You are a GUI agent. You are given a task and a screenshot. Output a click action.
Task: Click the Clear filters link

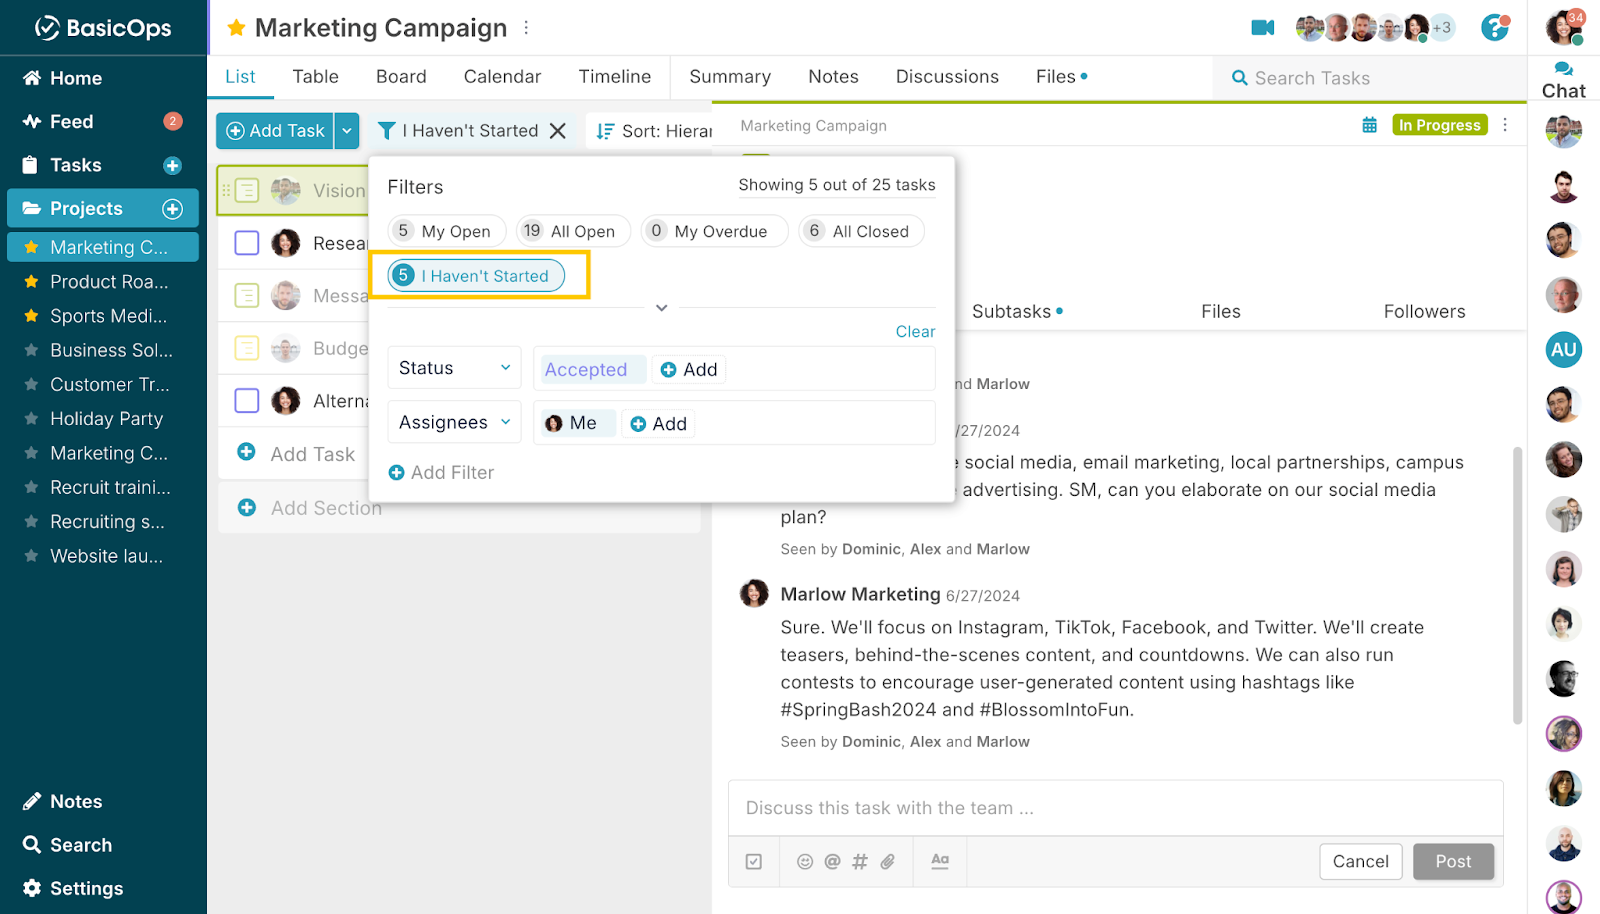coord(915,332)
